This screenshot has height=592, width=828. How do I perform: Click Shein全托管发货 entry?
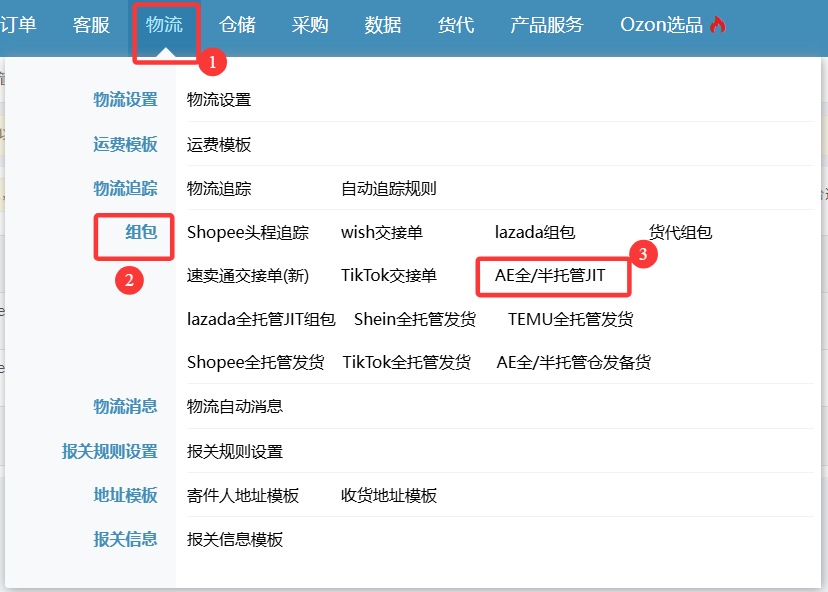click(415, 320)
